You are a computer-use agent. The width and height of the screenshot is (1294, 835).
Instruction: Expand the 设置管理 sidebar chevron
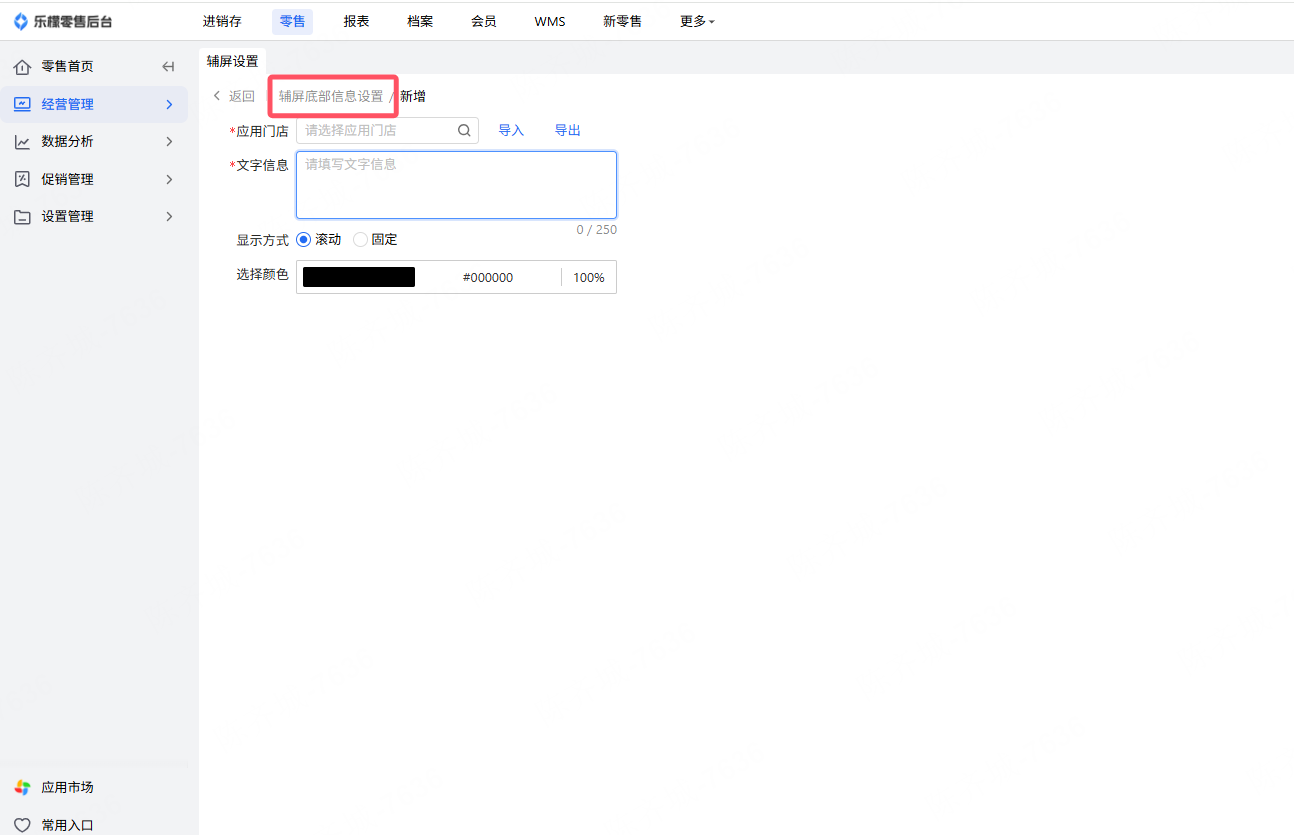[169, 217]
